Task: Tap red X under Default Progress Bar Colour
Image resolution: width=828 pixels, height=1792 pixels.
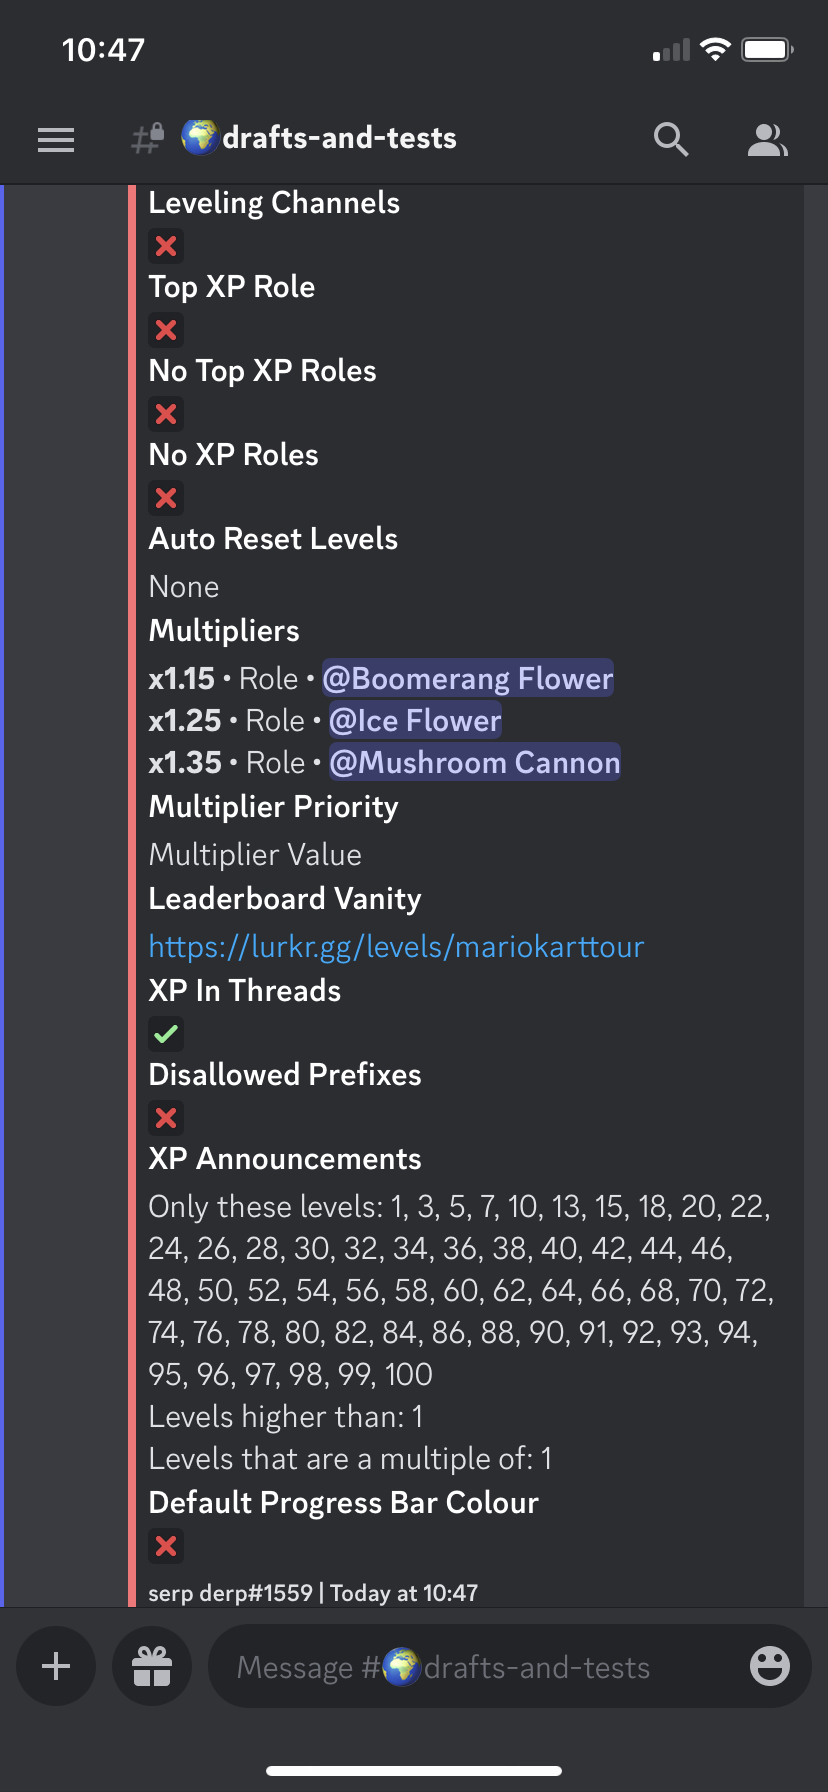Action: pyautogui.click(x=166, y=1546)
